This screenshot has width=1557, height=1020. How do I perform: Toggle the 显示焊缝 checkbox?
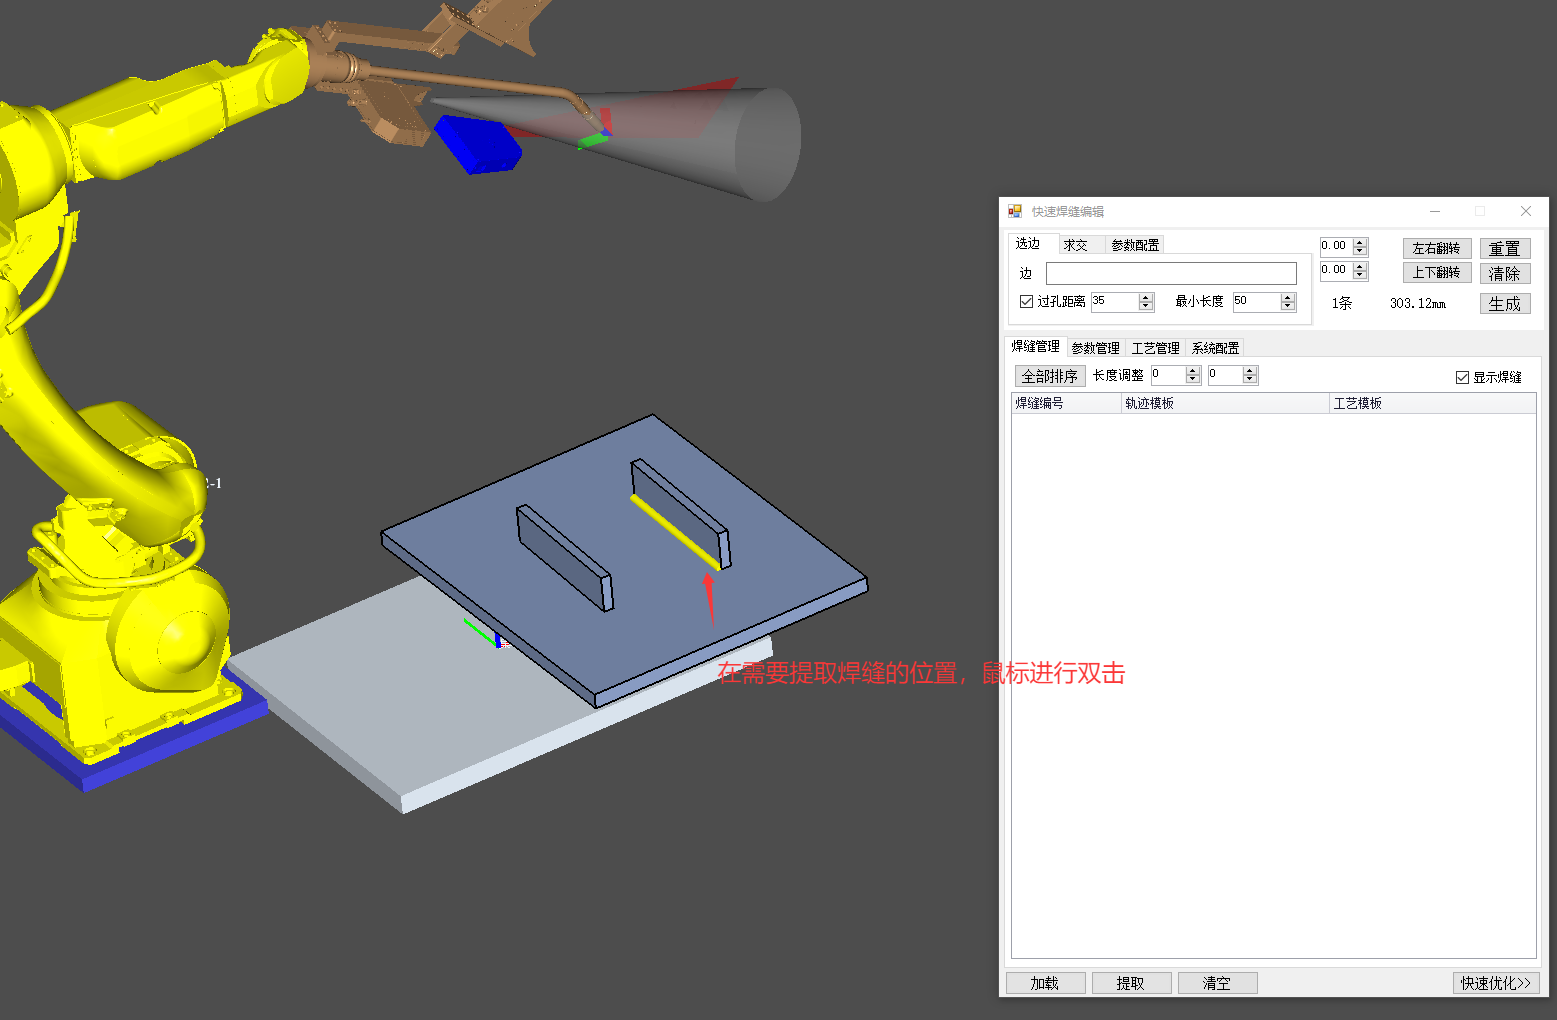(x=1462, y=377)
